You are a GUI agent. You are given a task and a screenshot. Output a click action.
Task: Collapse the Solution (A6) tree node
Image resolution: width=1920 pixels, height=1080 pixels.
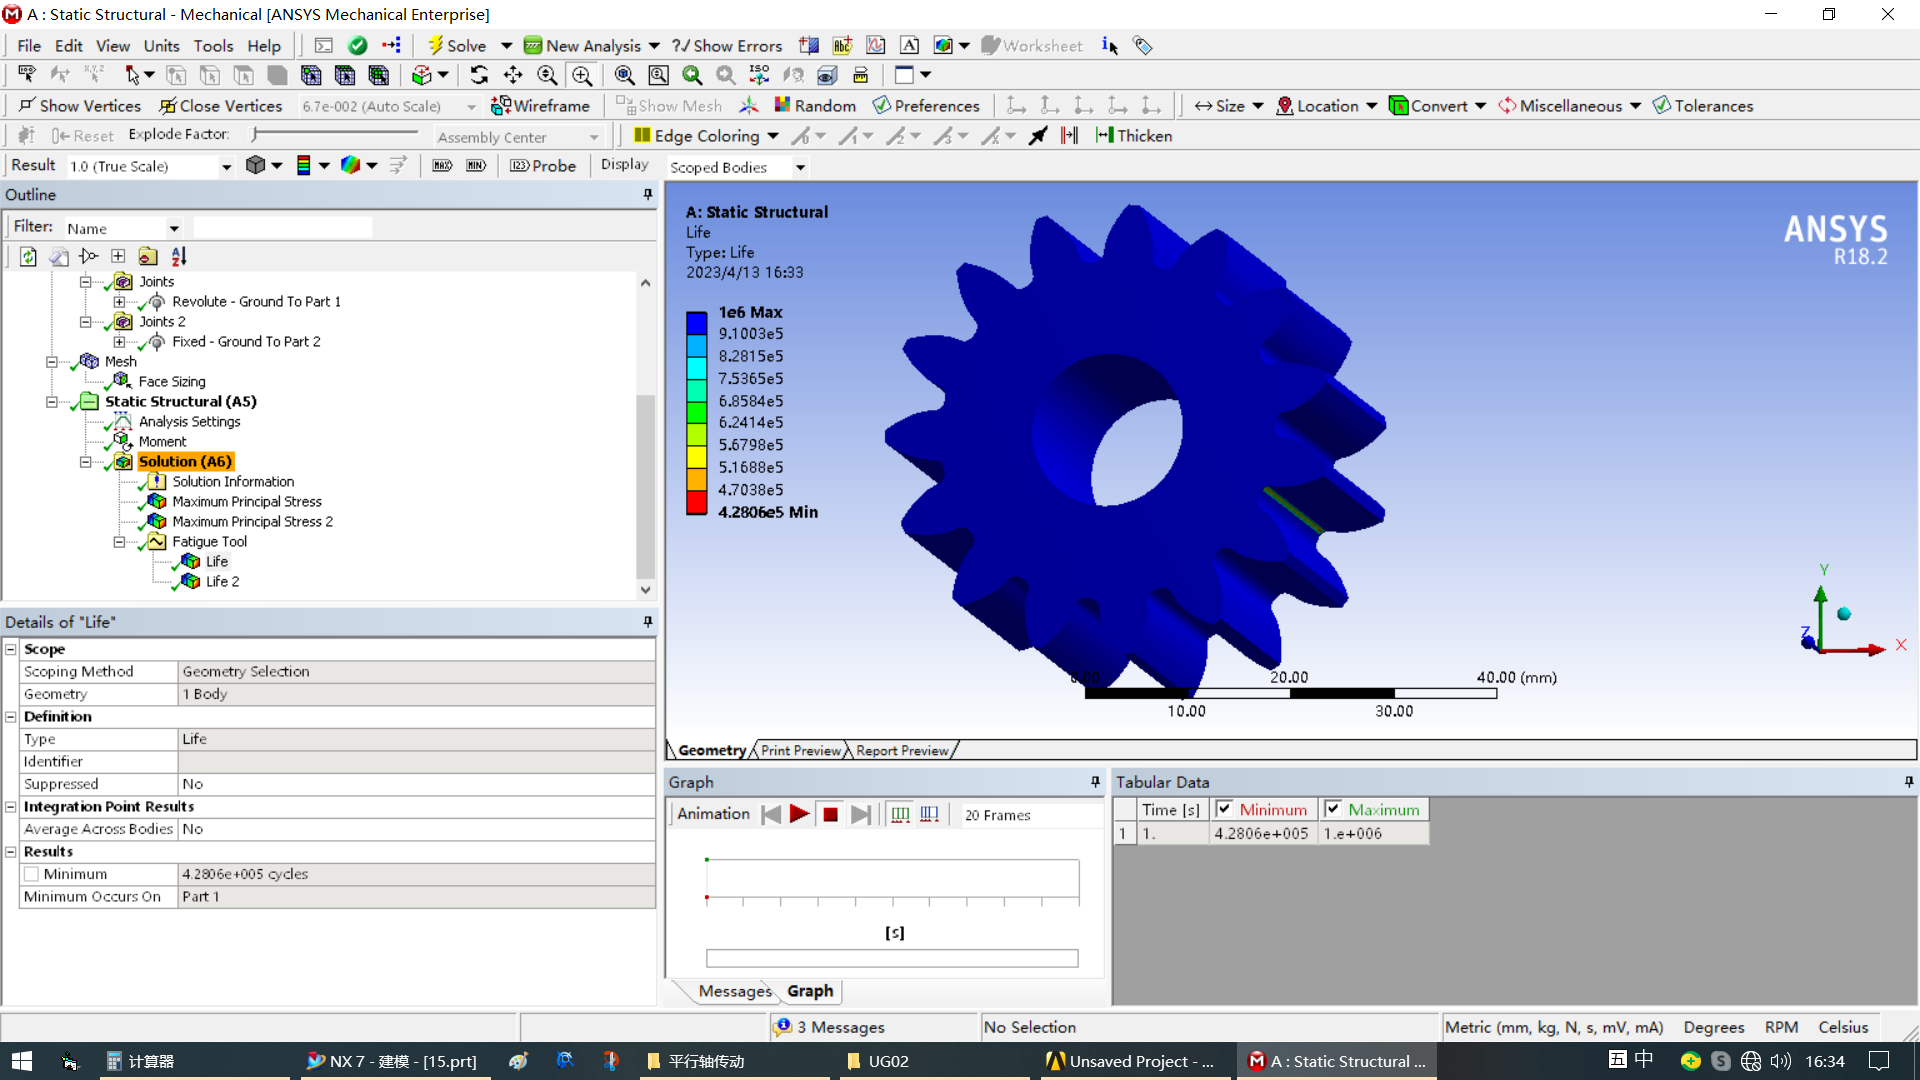[86, 462]
